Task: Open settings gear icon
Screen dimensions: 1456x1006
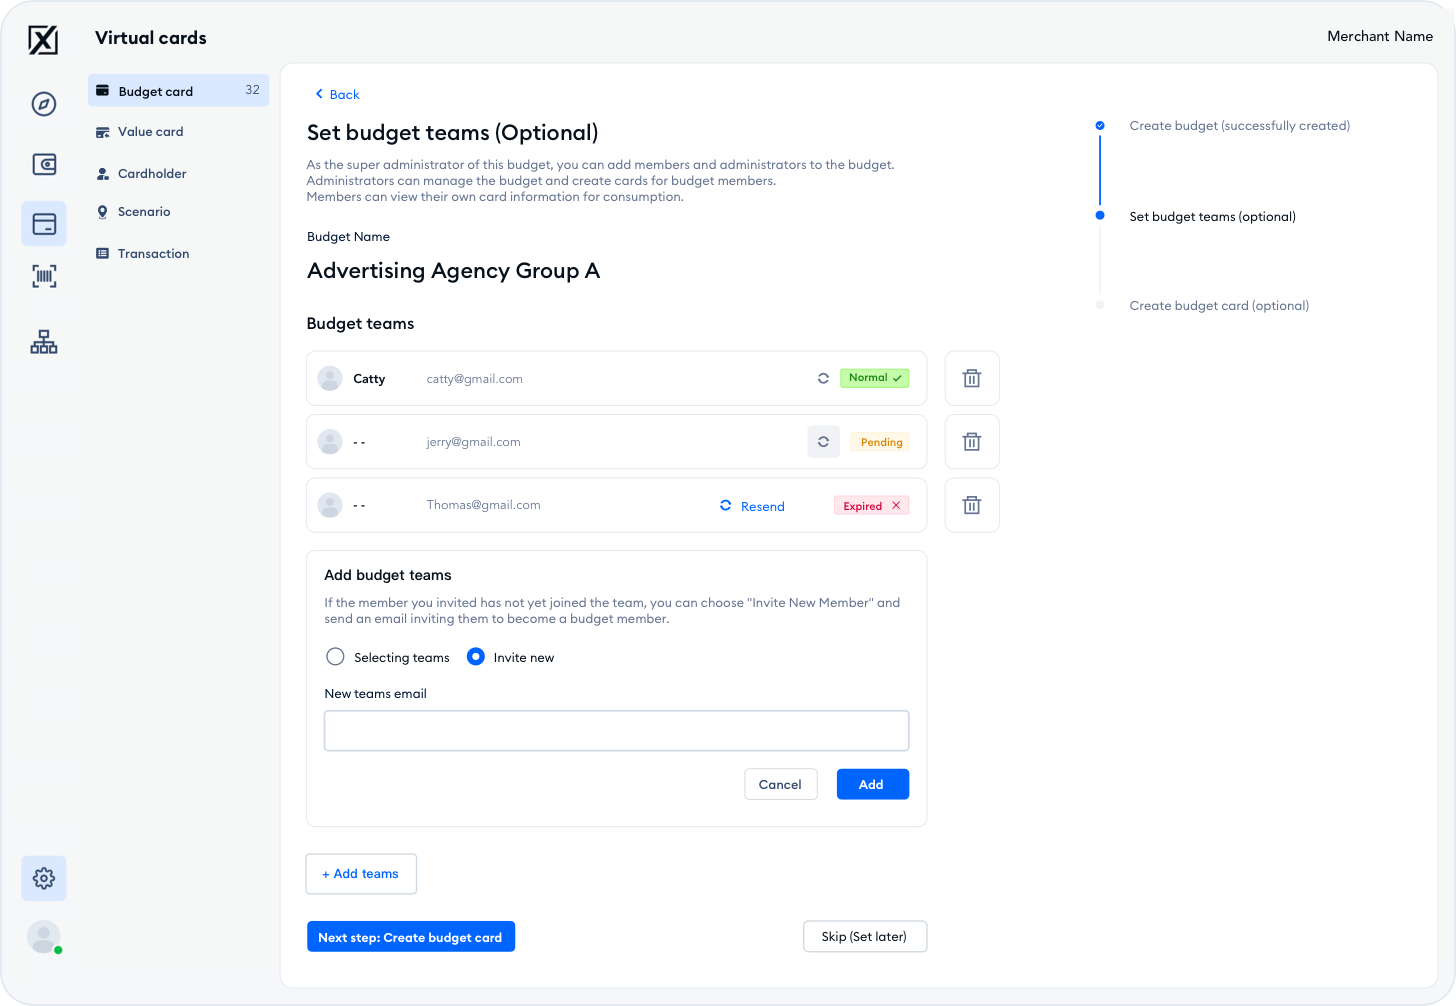Action: click(x=44, y=878)
